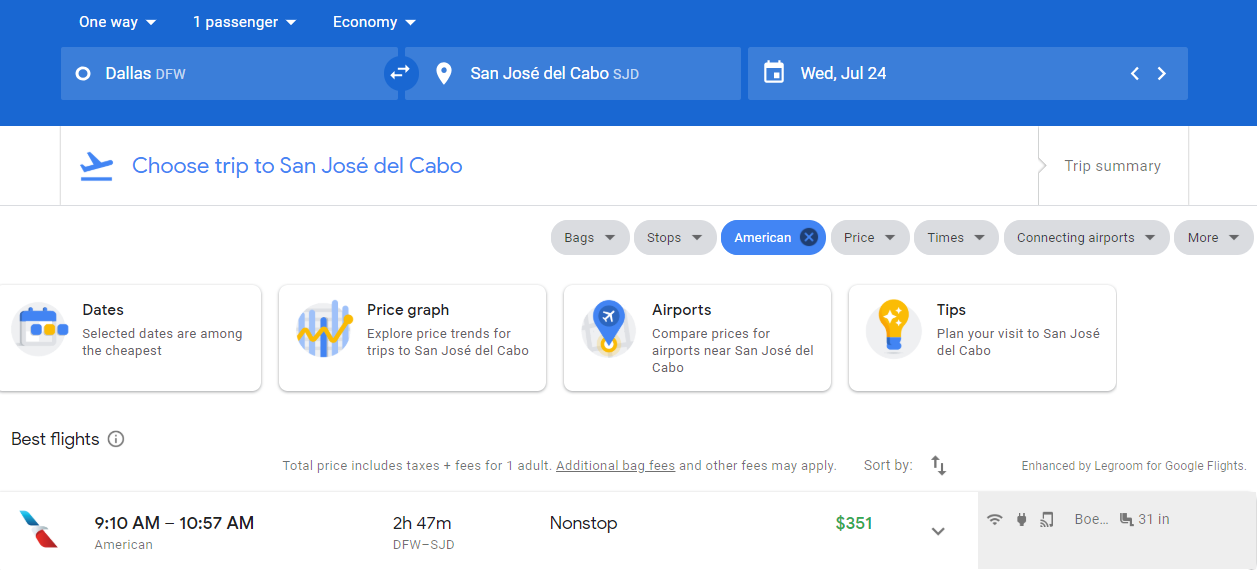Go to the next date

click(x=1162, y=73)
